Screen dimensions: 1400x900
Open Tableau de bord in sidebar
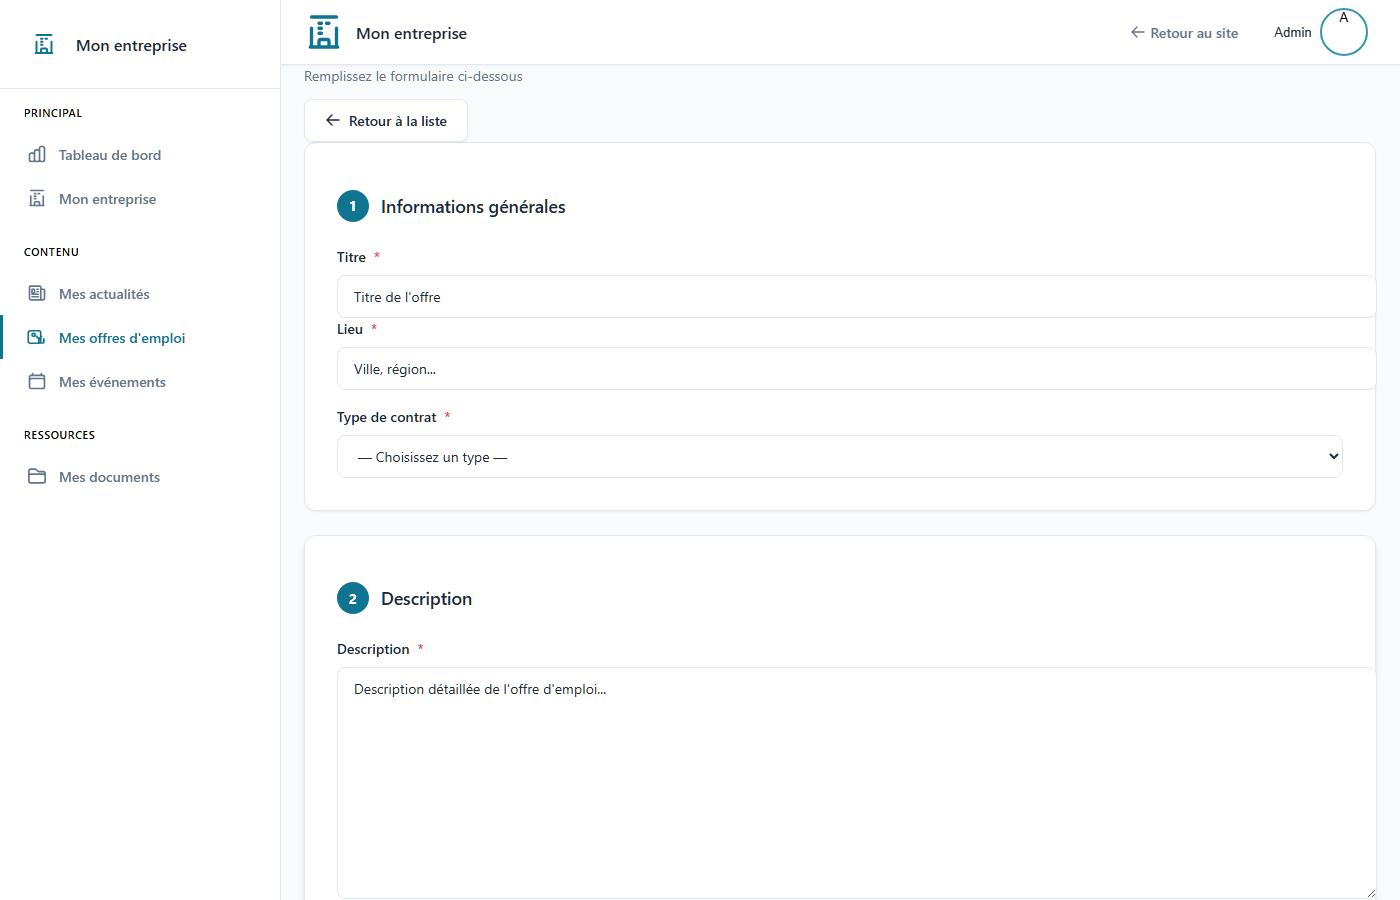pyautogui.click(x=110, y=155)
